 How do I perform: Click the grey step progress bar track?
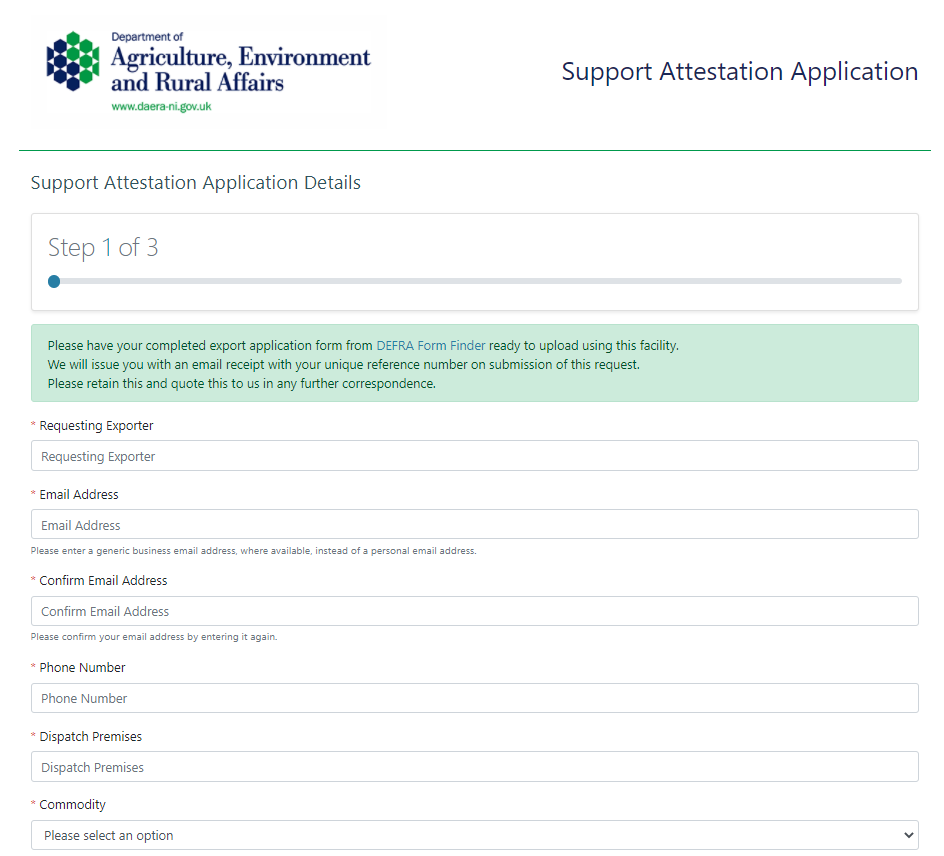pyautogui.click(x=480, y=281)
